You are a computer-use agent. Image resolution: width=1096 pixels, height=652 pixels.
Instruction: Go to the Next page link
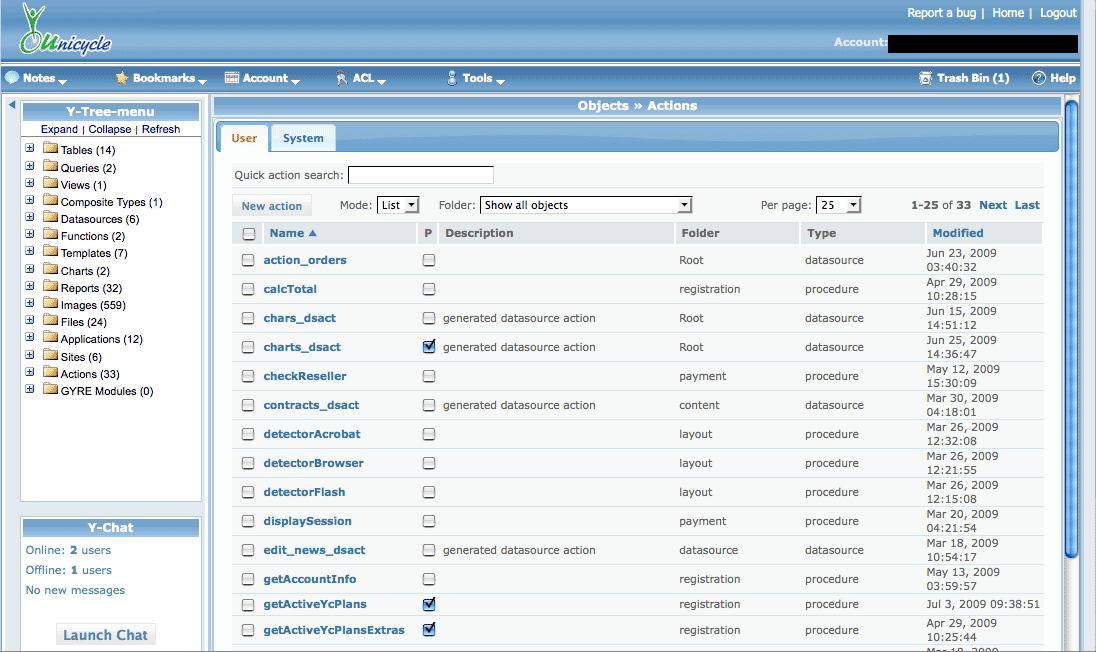click(992, 205)
